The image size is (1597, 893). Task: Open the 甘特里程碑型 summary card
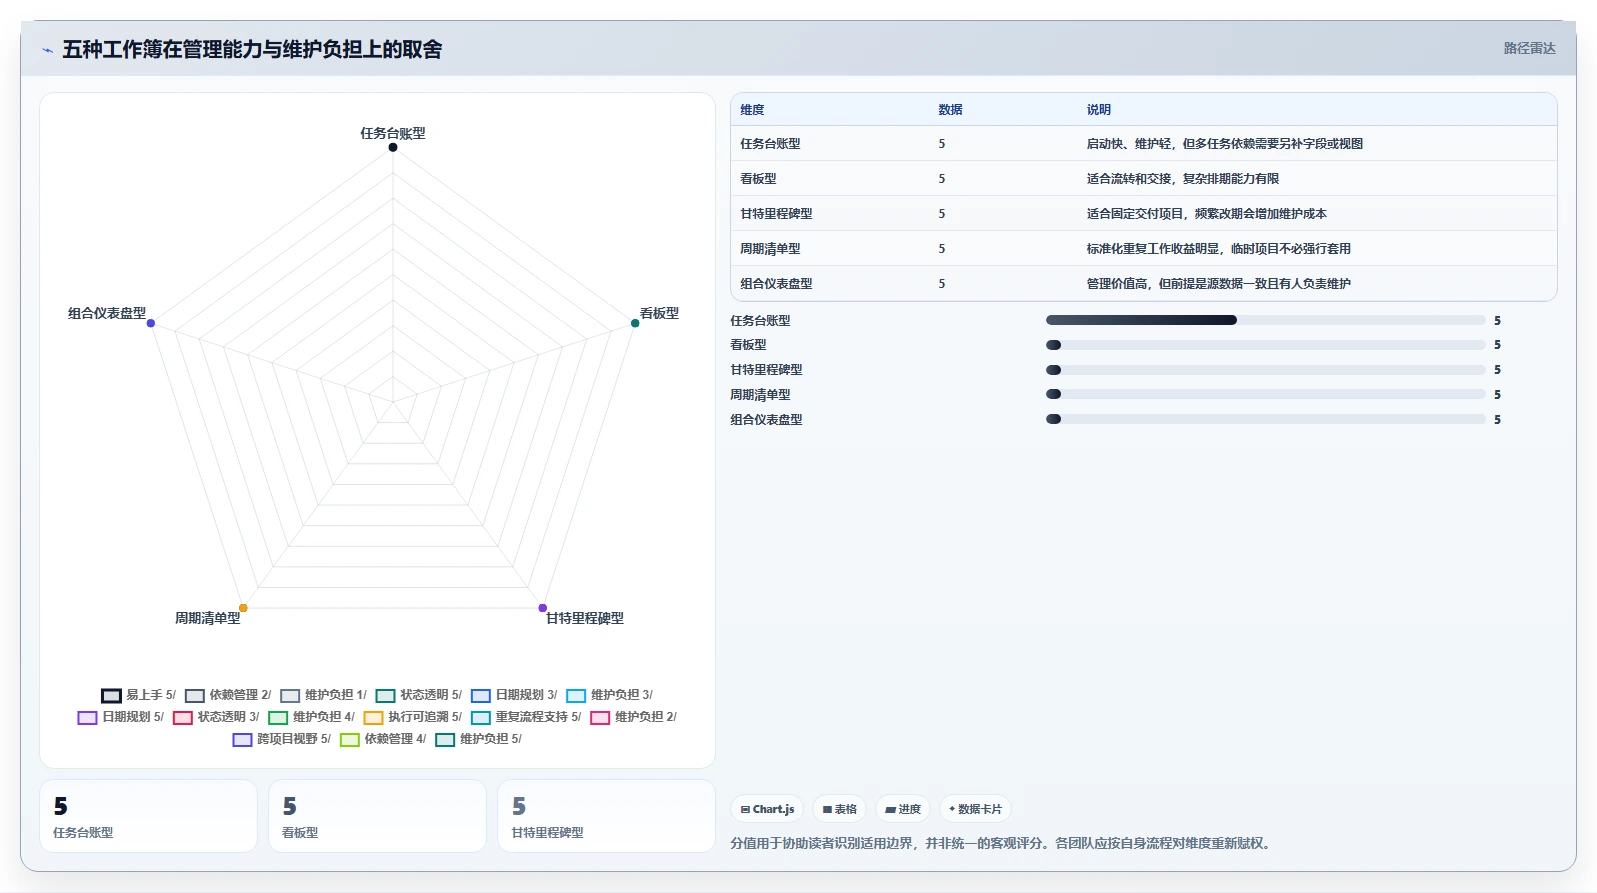tap(606, 816)
